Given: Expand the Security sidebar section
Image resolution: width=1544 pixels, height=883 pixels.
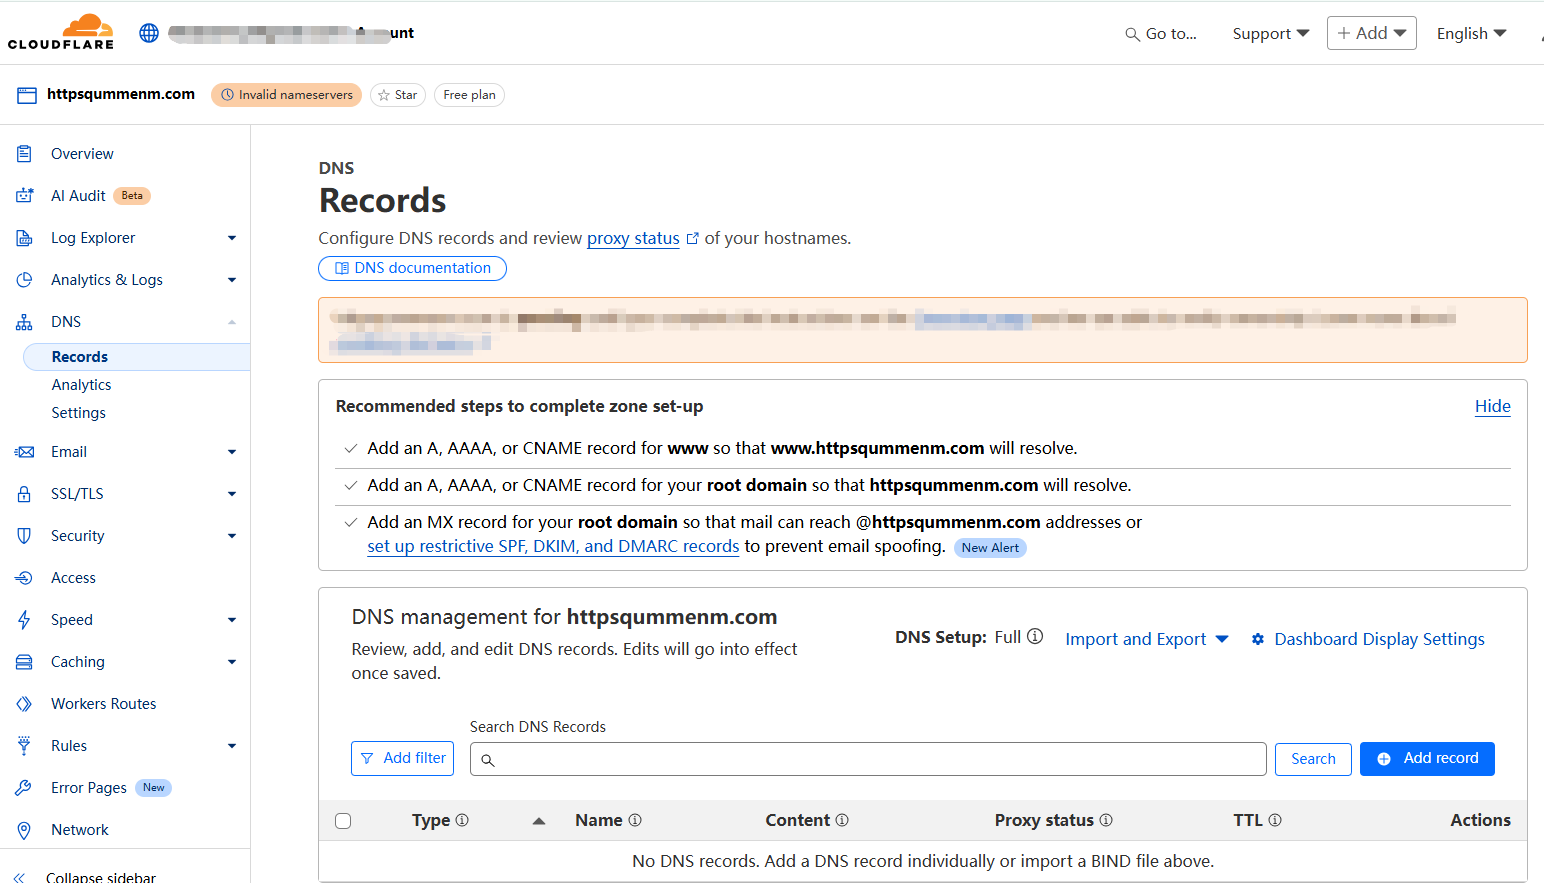Looking at the screenshot, I should click(232, 536).
